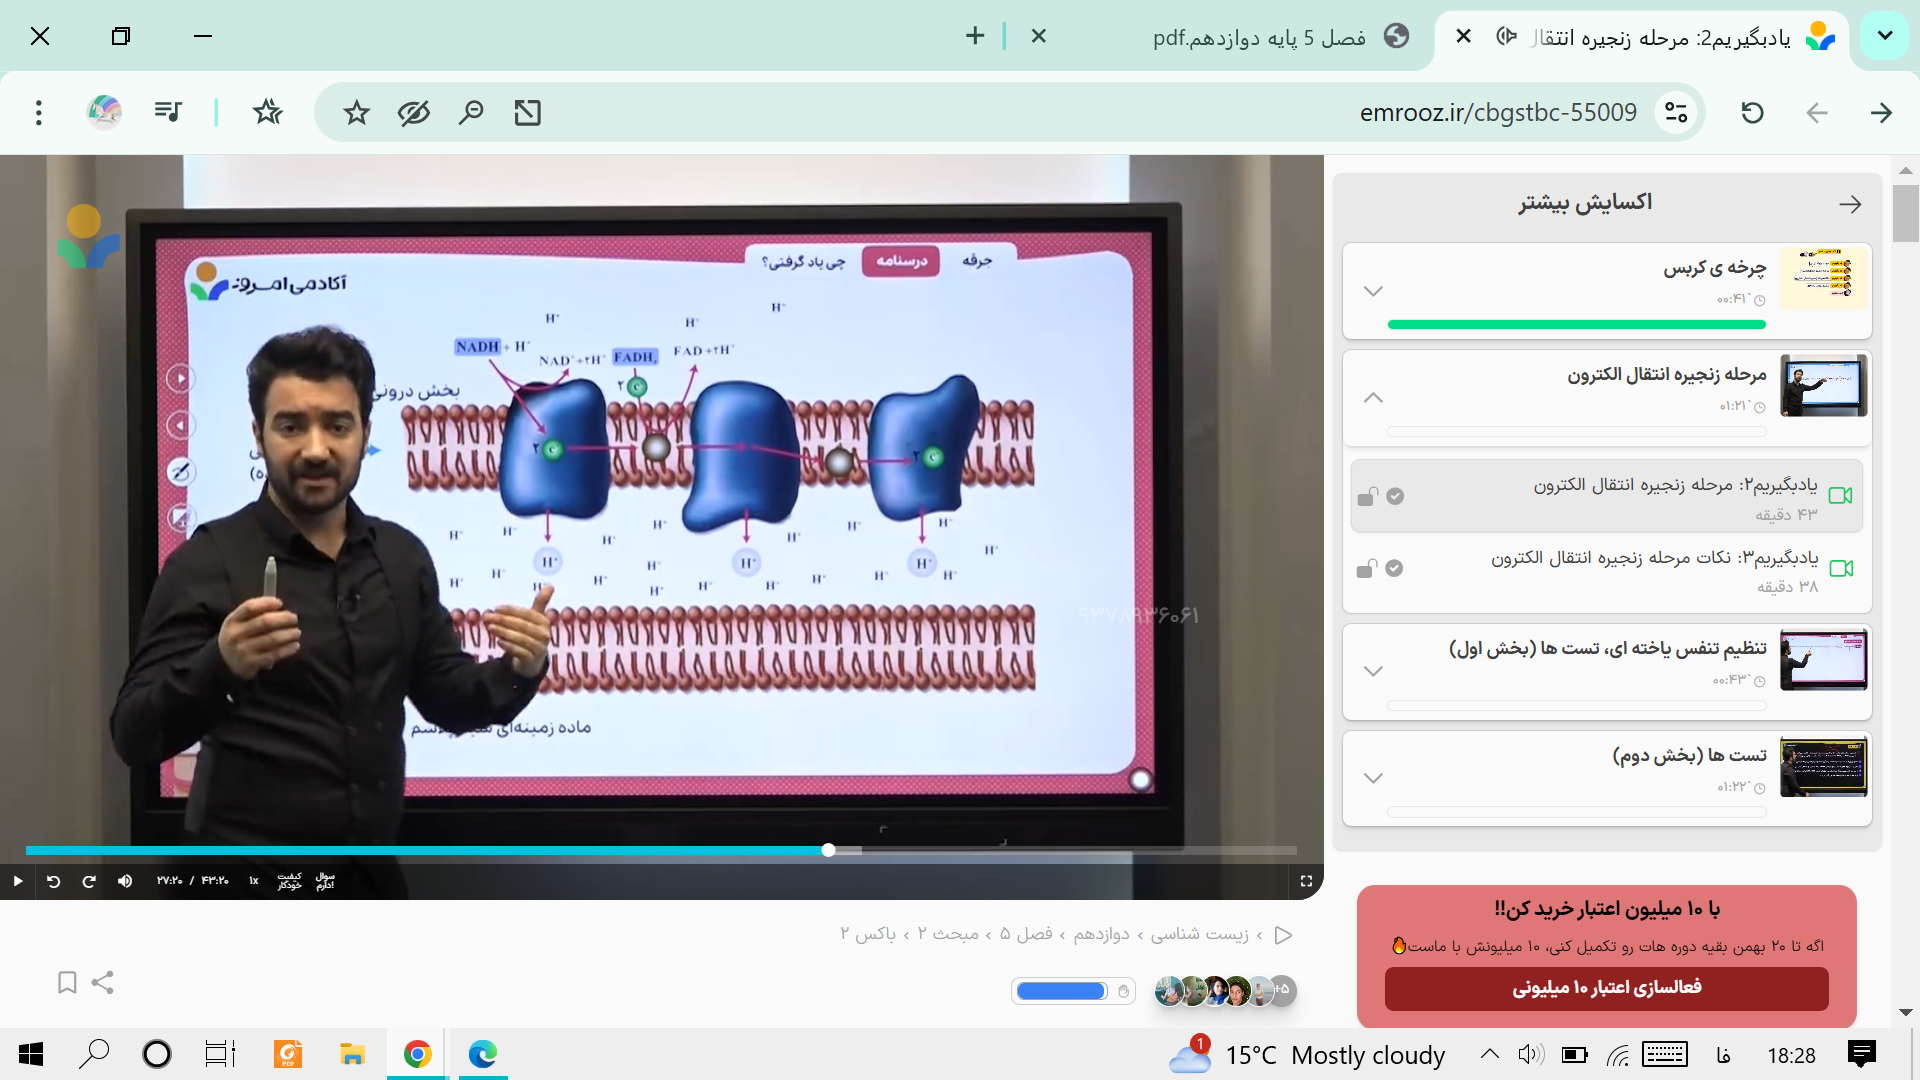Toggle completion check for یادبگیریم۲ lesson
Image resolution: width=1920 pixels, height=1080 pixels.
pyautogui.click(x=1395, y=496)
